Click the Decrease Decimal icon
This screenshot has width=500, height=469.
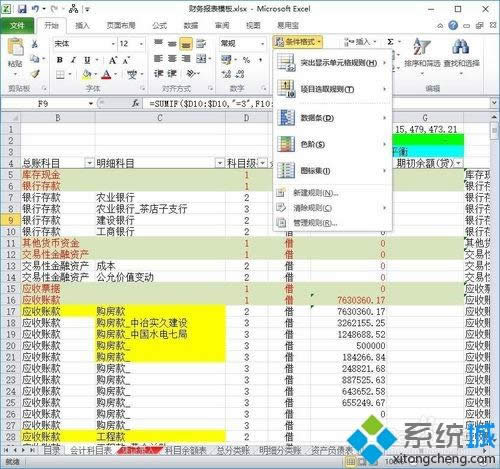pos(240,74)
